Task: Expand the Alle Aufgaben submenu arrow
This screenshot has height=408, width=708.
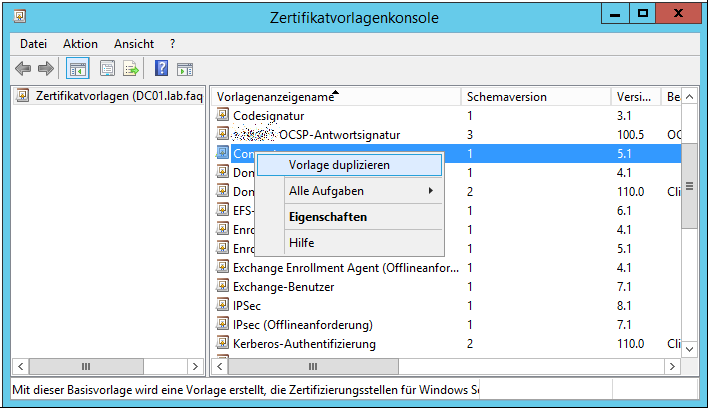Action: (x=431, y=191)
